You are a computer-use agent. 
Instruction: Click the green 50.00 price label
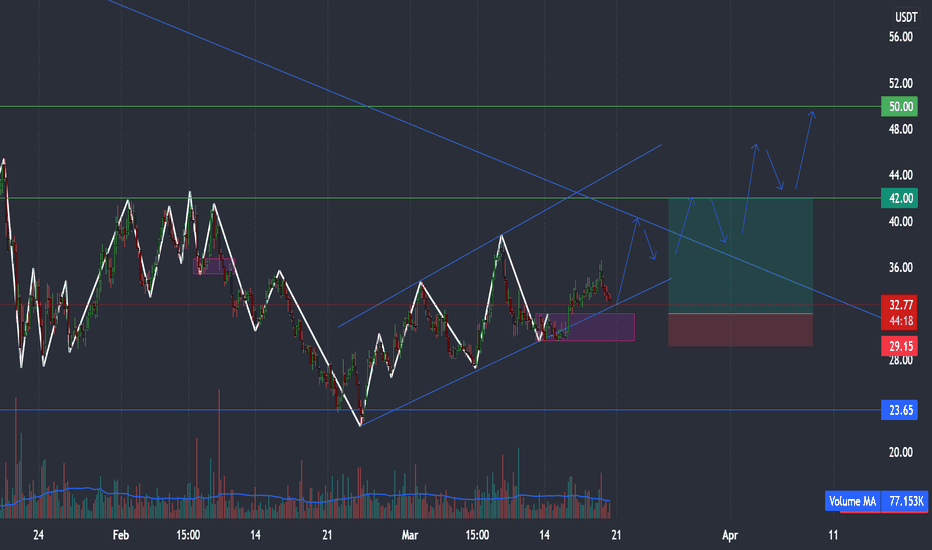pyautogui.click(x=899, y=106)
